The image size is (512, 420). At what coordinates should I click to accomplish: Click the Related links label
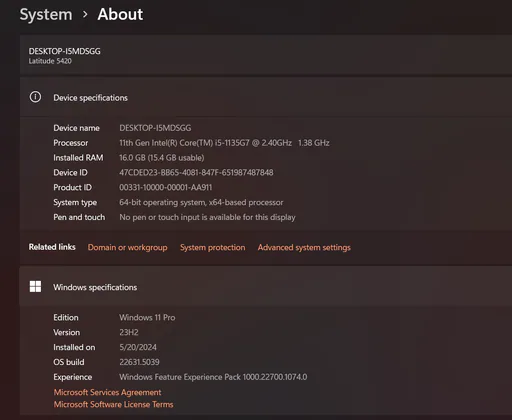click(x=52, y=247)
